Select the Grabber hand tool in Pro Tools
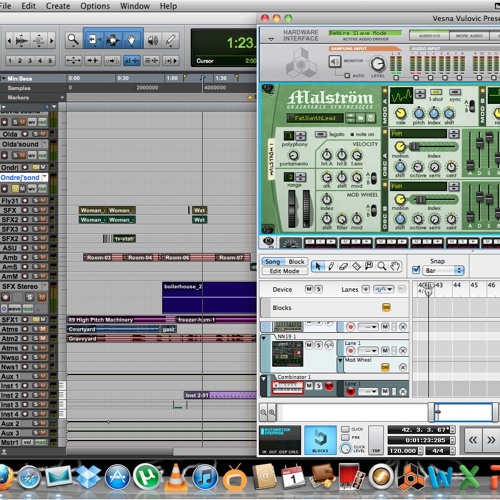This screenshot has width=500, height=500. pyautogui.click(x=132, y=40)
